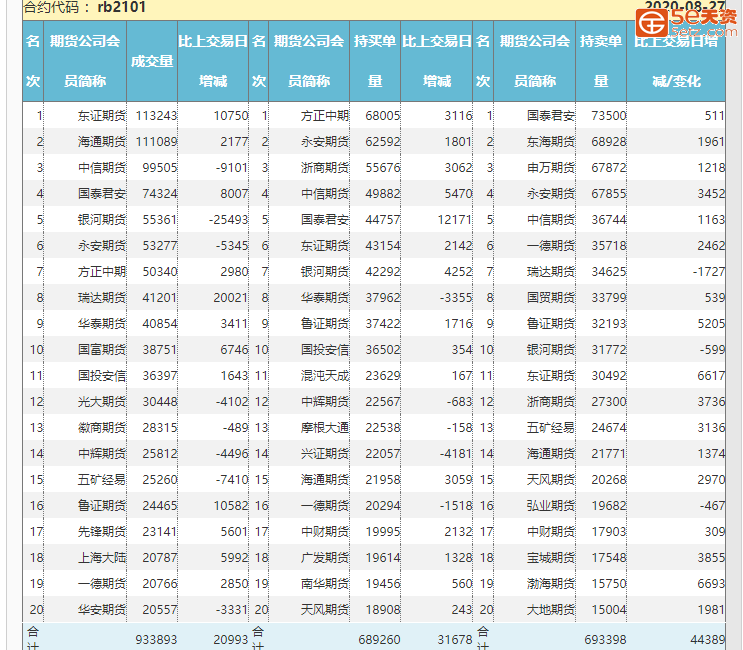Screen dimensions: 743x650
Task: Select long position change value -3355
Action: pyautogui.click(x=456, y=298)
